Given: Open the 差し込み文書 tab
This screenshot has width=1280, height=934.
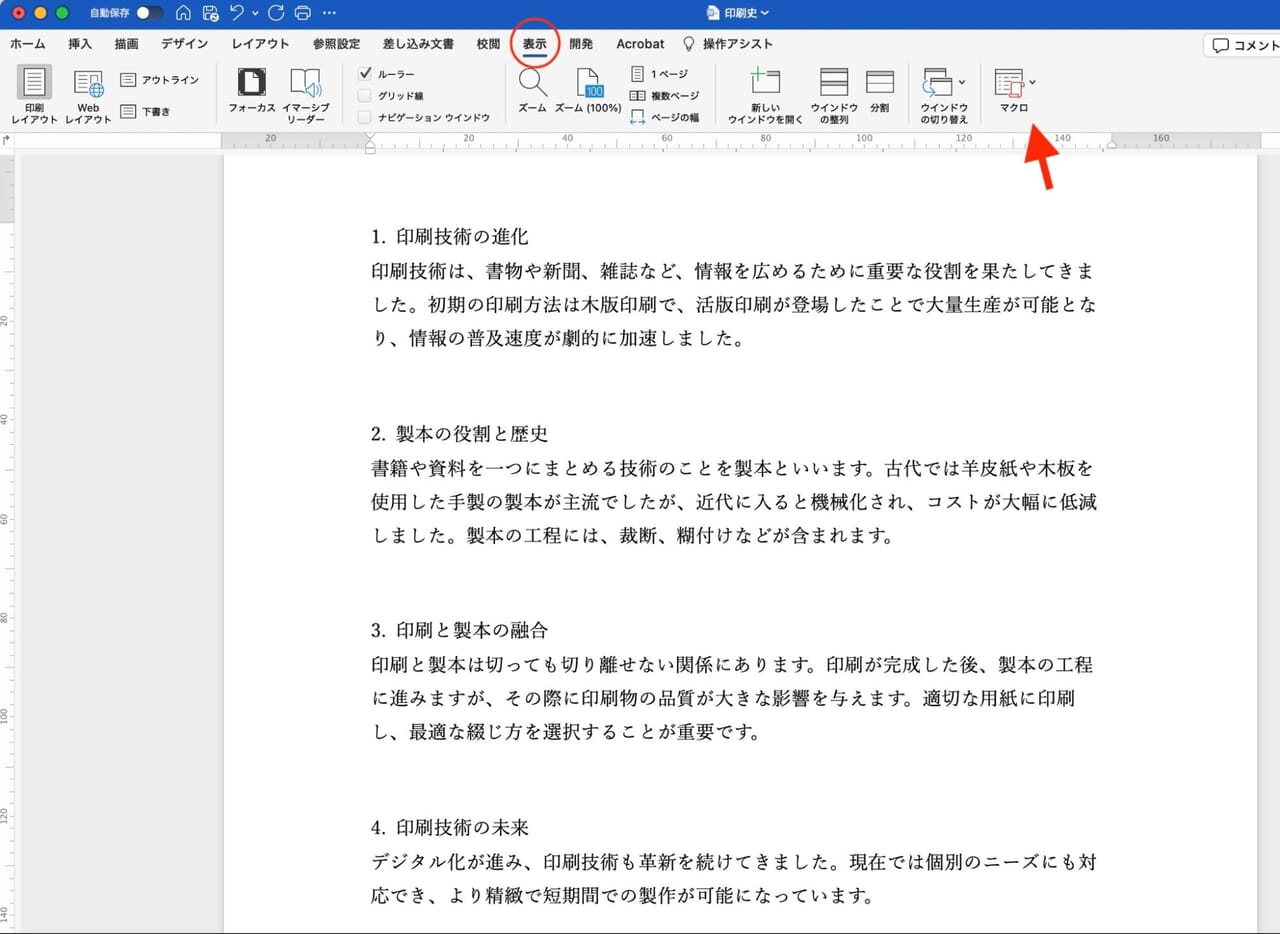Looking at the screenshot, I should (x=418, y=44).
